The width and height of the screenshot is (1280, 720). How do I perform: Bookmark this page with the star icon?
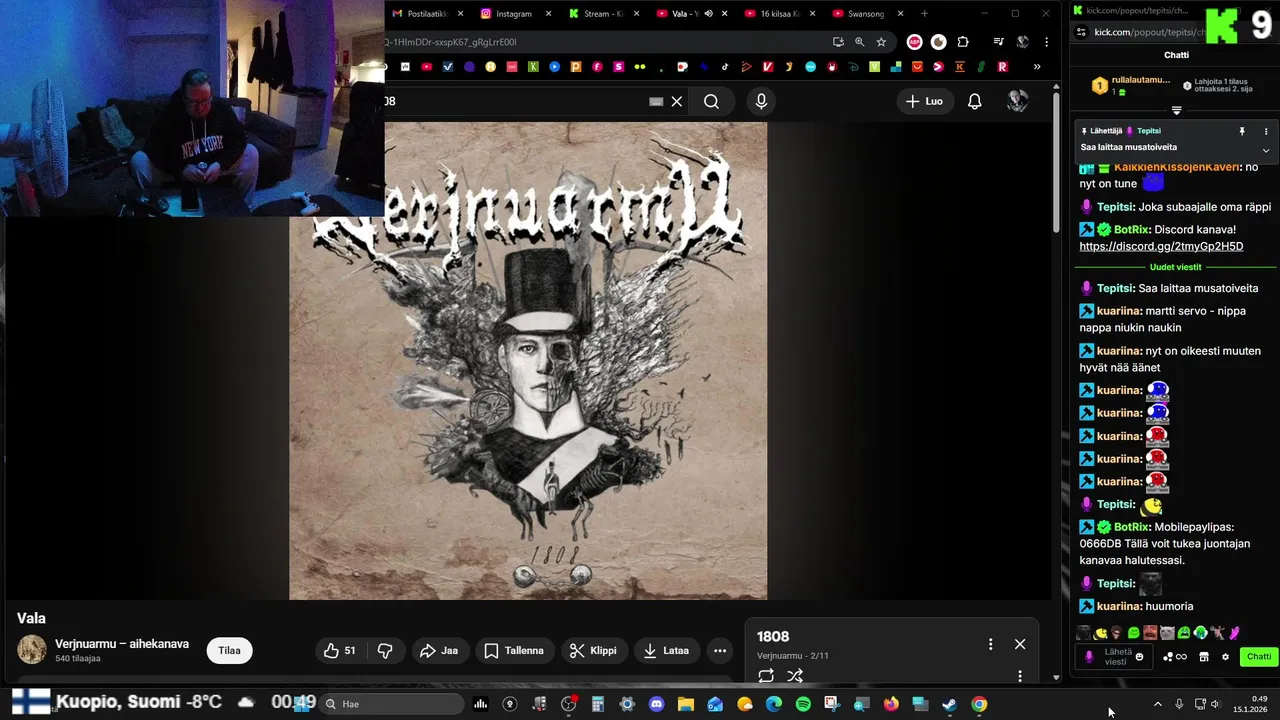click(881, 42)
